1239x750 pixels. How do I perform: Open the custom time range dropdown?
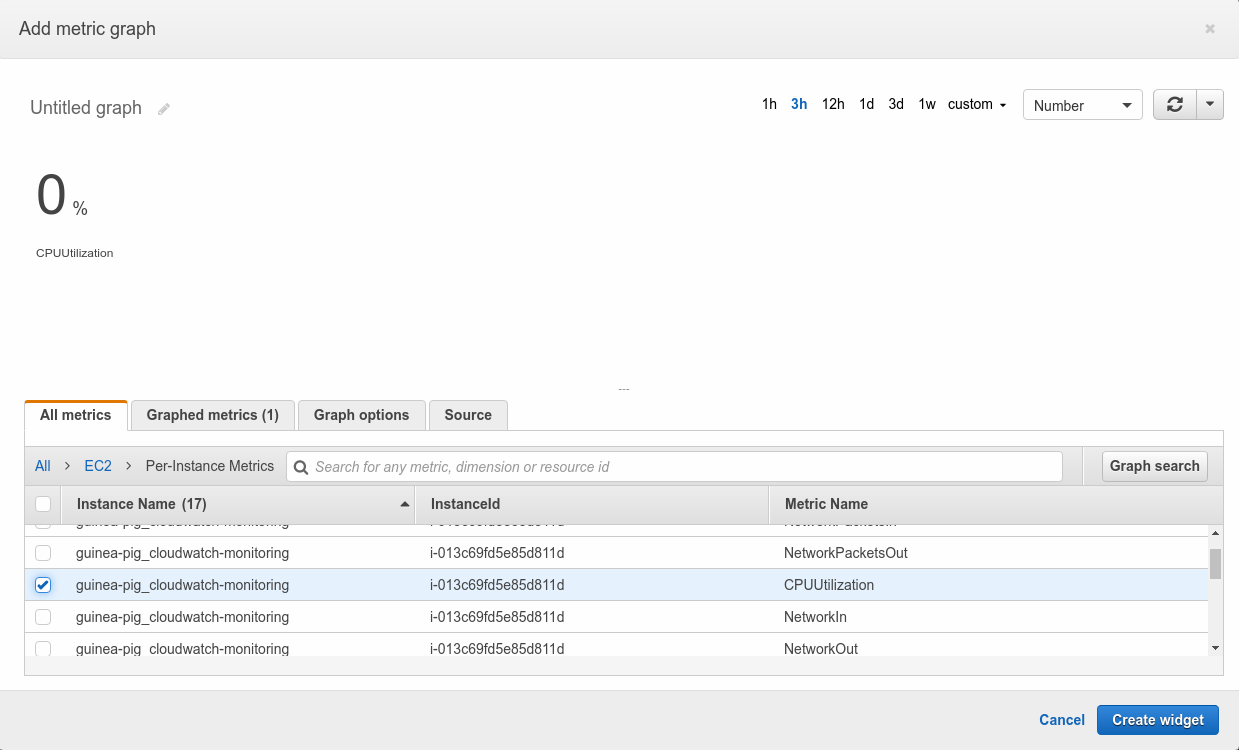976,104
